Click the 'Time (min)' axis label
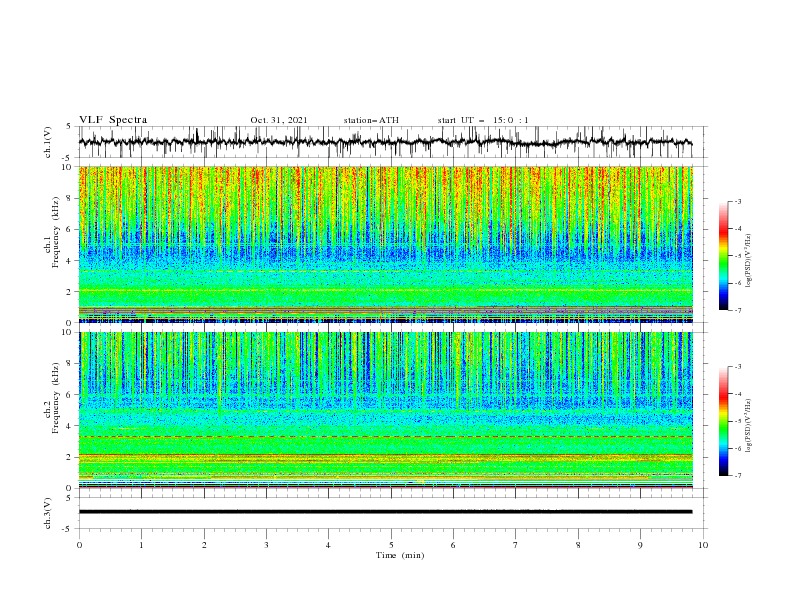792x612 pixels. click(400, 555)
